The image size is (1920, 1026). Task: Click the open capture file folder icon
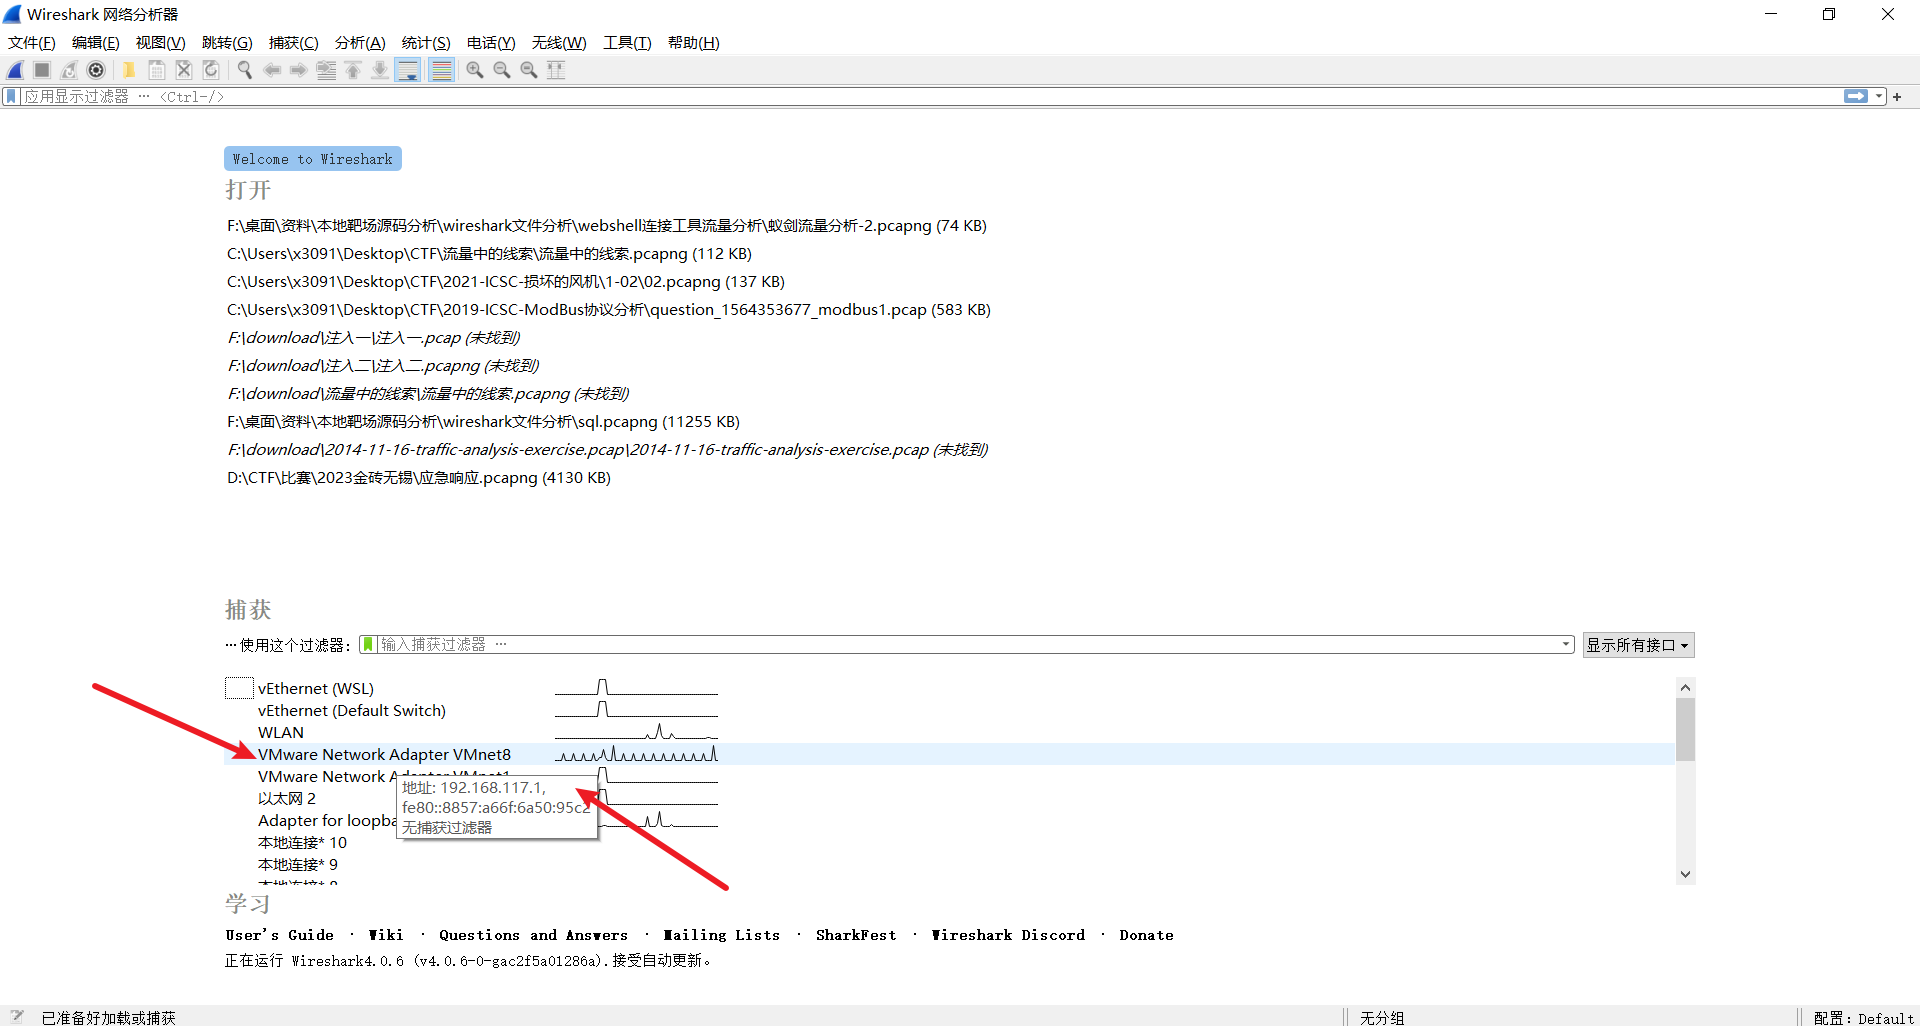point(129,70)
